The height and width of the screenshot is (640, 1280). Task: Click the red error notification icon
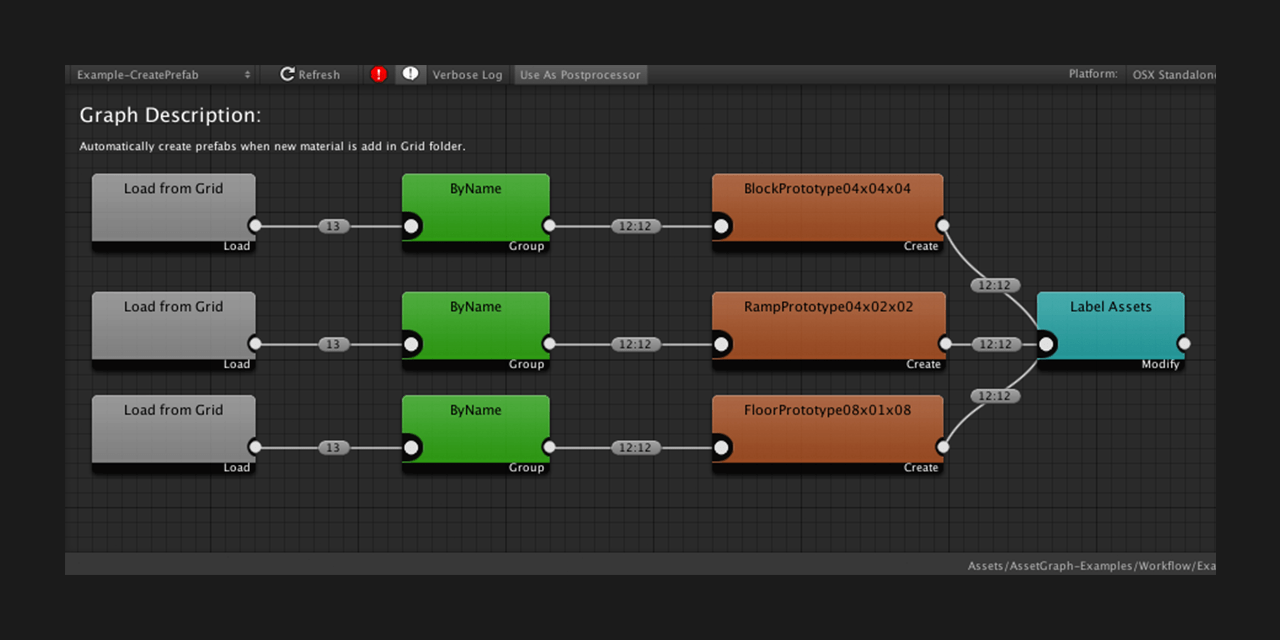(x=378, y=74)
